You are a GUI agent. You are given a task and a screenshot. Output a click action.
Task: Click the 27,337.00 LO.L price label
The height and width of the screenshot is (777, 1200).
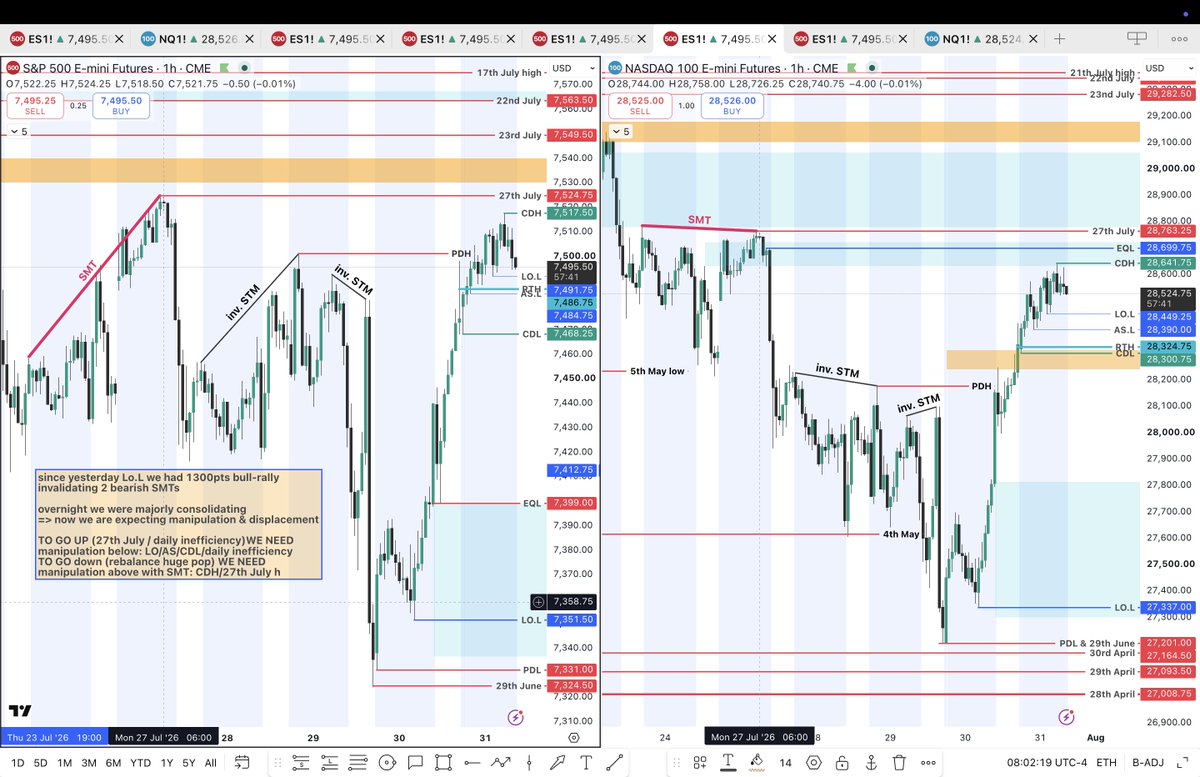pyautogui.click(x=1168, y=607)
